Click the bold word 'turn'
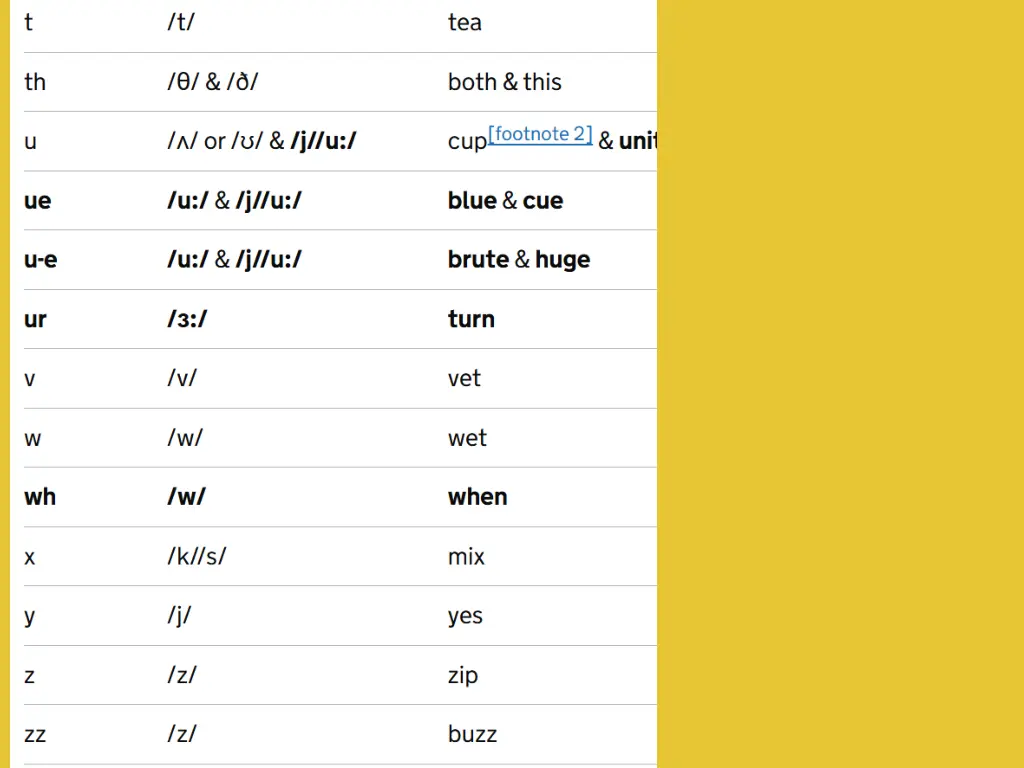The width and height of the screenshot is (1024, 768). coord(472,319)
